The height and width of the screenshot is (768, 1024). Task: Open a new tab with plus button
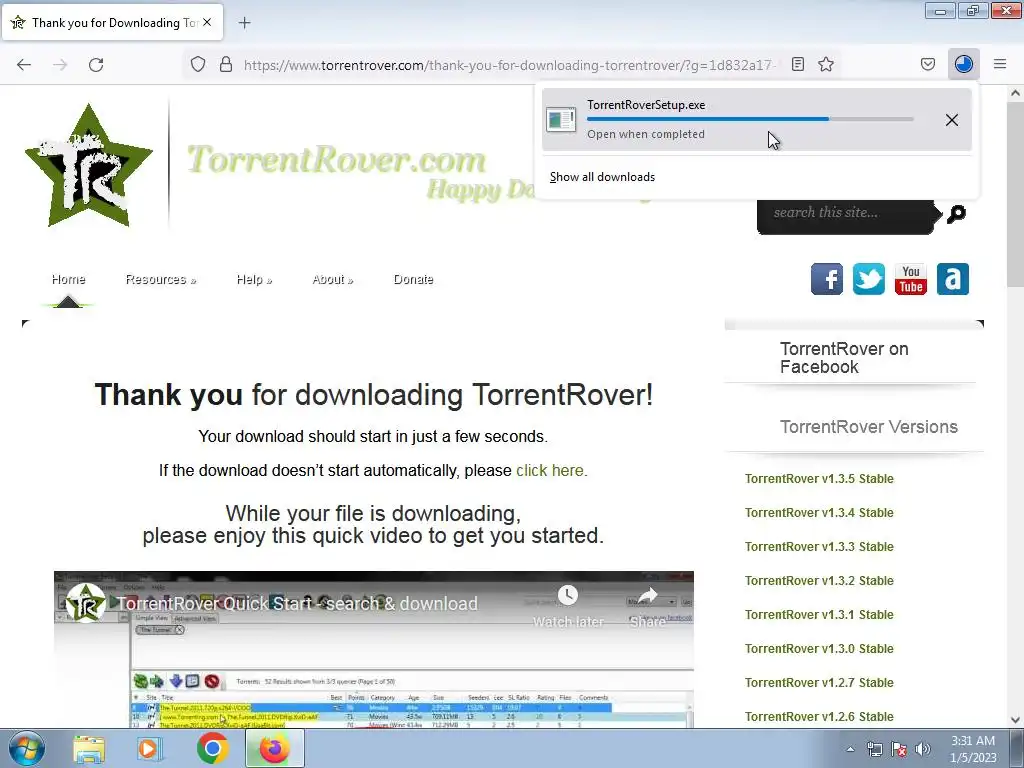click(x=244, y=23)
